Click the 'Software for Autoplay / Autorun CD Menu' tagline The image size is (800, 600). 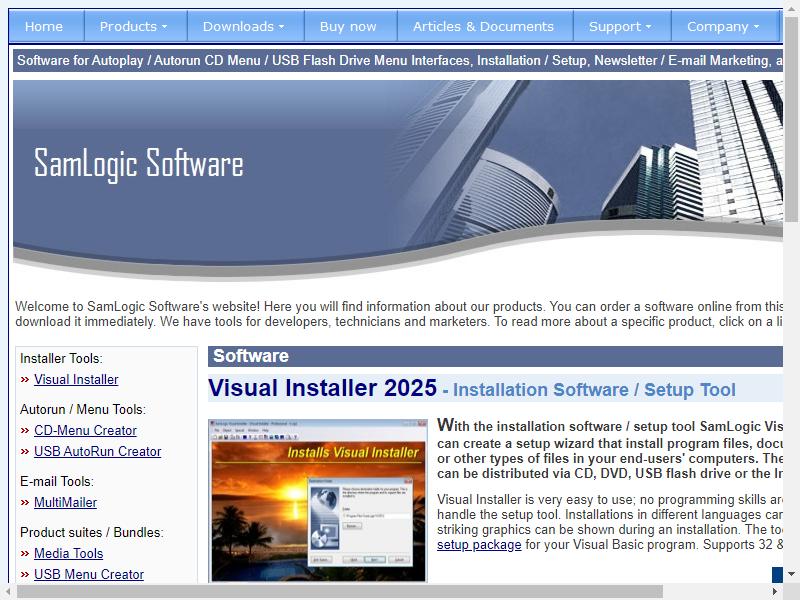click(x=139, y=61)
